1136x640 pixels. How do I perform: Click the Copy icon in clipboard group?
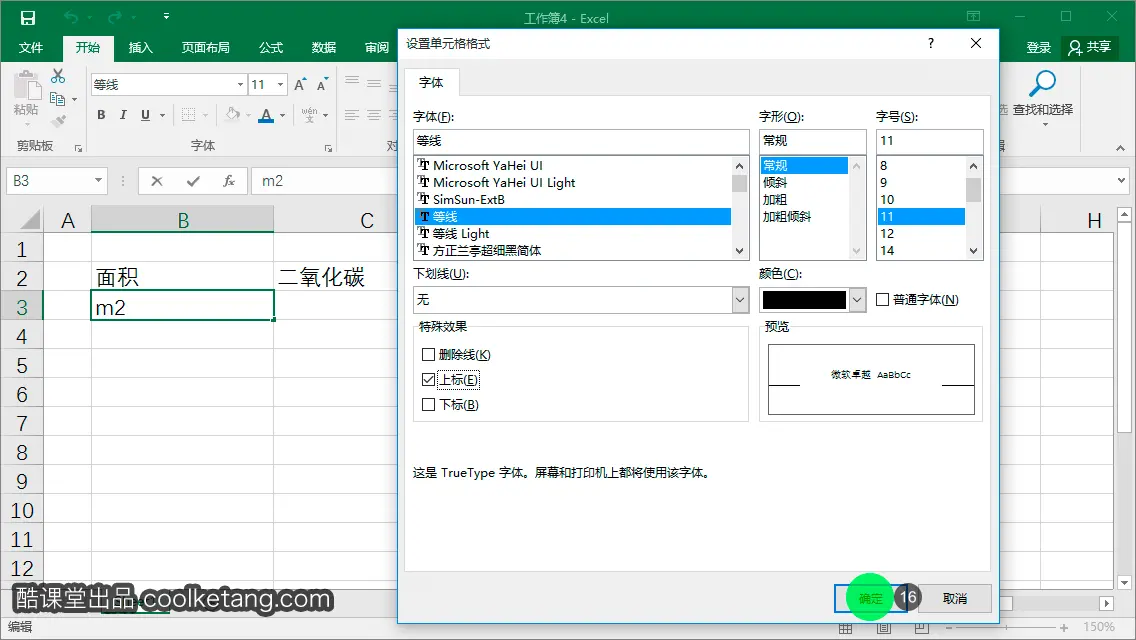pos(57,99)
